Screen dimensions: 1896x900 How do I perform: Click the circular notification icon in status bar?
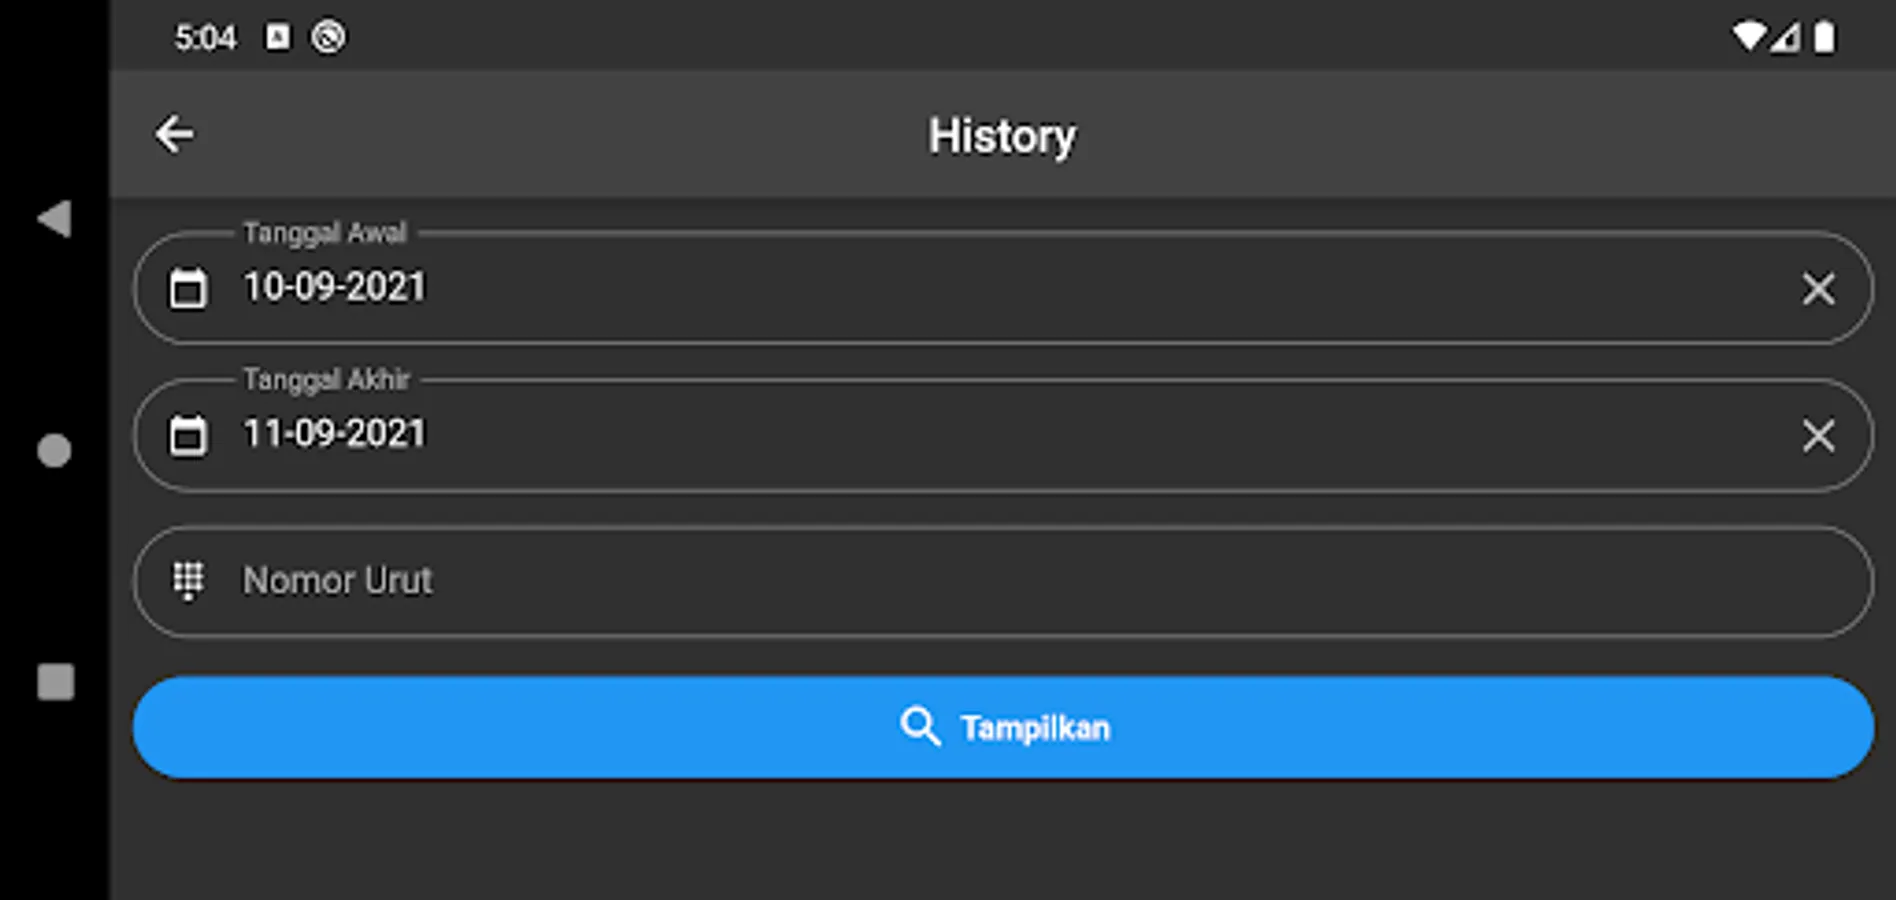(328, 37)
